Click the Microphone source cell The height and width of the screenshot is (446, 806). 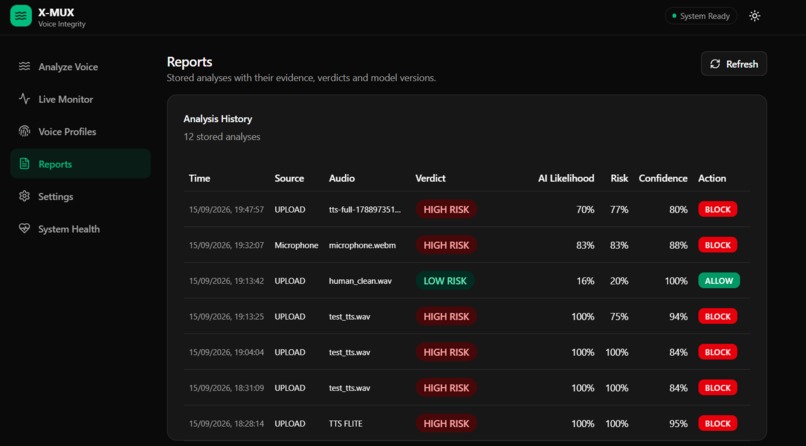click(x=296, y=245)
